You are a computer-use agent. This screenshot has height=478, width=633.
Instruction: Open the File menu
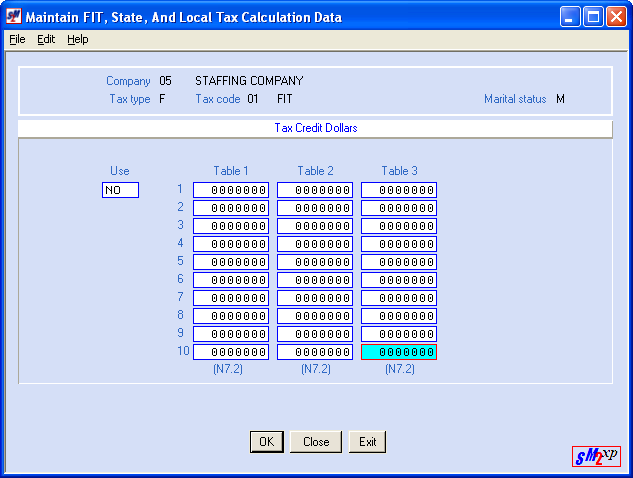(x=17, y=39)
